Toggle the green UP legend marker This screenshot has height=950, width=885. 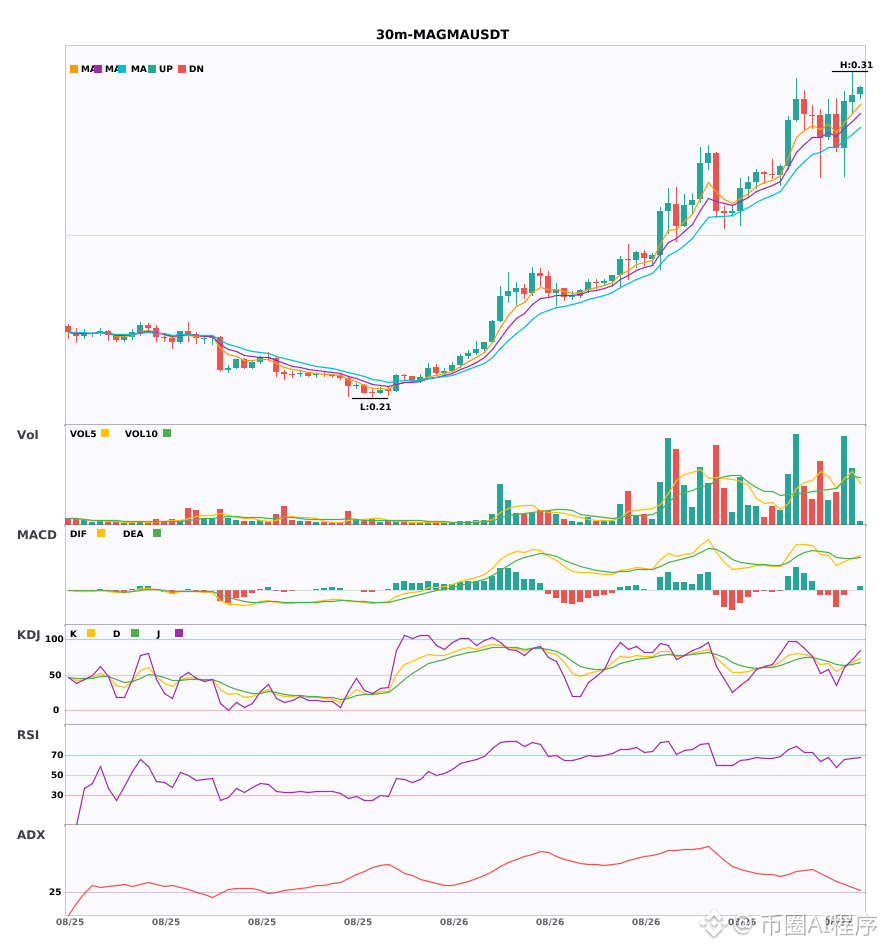pyautogui.click(x=152, y=69)
